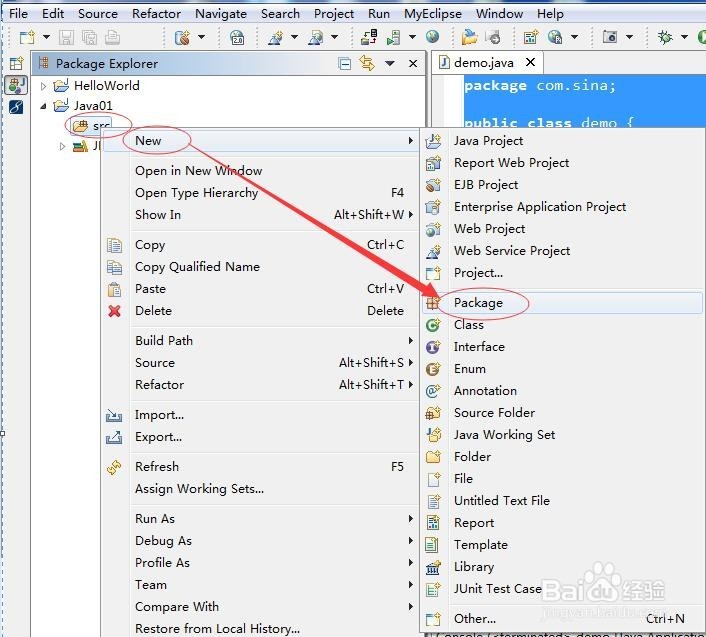706x637 pixels.
Task: Choose Refresh in the context menu
Action: [x=261, y=467]
